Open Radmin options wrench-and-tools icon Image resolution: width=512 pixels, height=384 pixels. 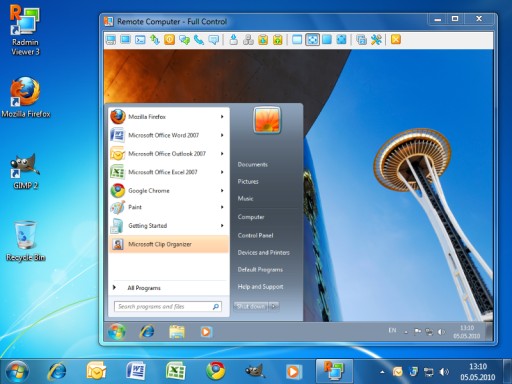click(x=376, y=40)
